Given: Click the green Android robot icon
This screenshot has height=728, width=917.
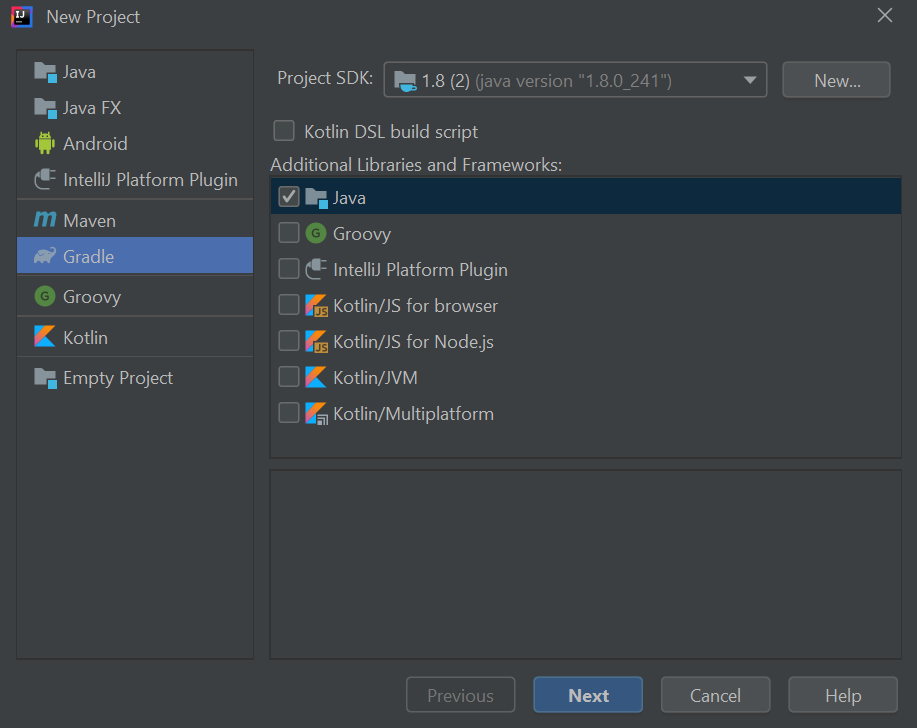Looking at the screenshot, I should [x=45, y=143].
